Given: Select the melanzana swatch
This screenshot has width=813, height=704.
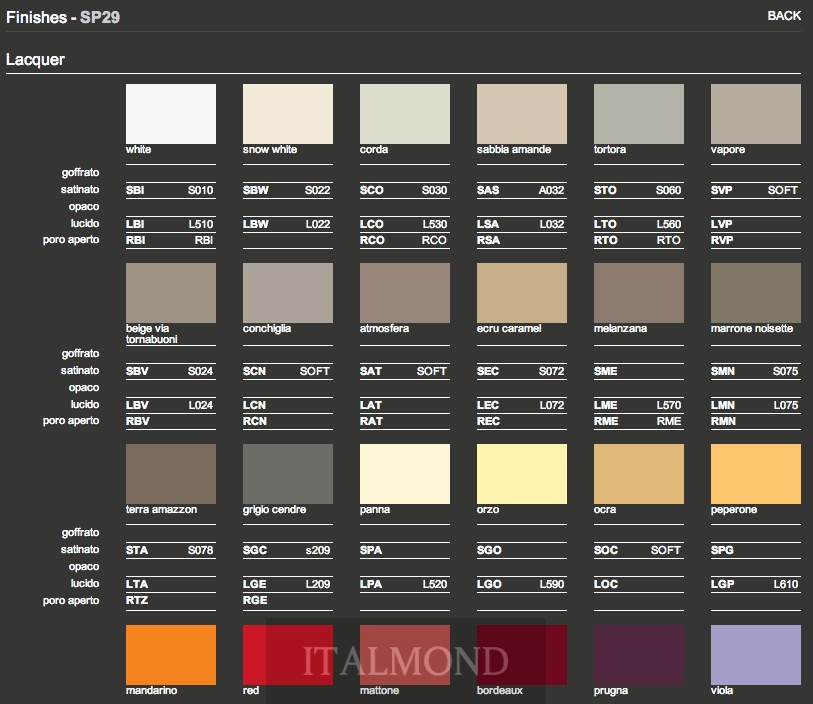Looking at the screenshot, I should click(639, 293).
